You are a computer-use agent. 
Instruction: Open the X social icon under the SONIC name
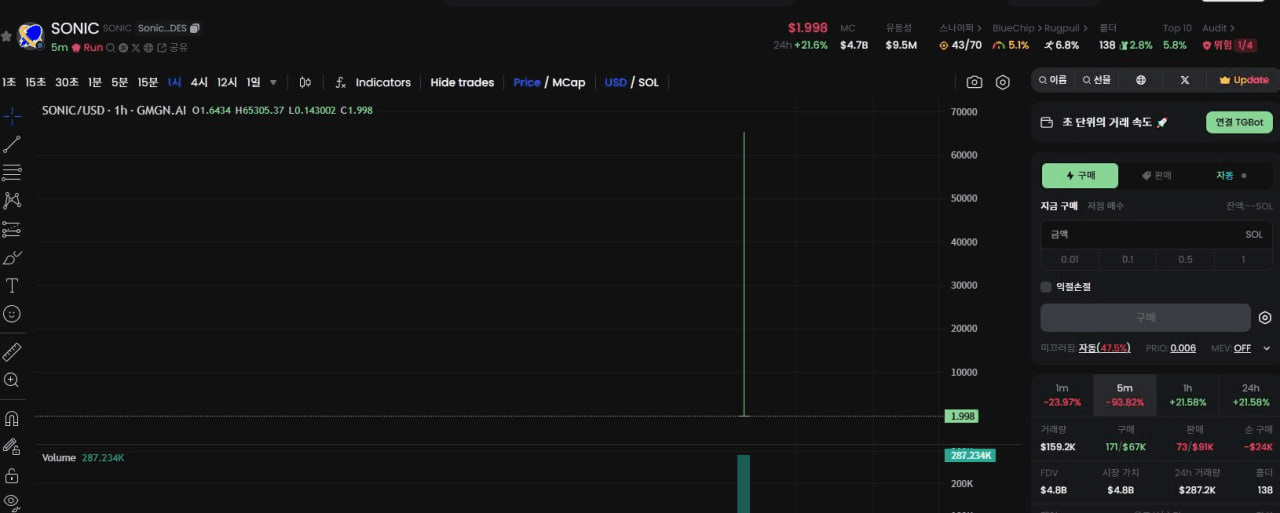[136, 47]
